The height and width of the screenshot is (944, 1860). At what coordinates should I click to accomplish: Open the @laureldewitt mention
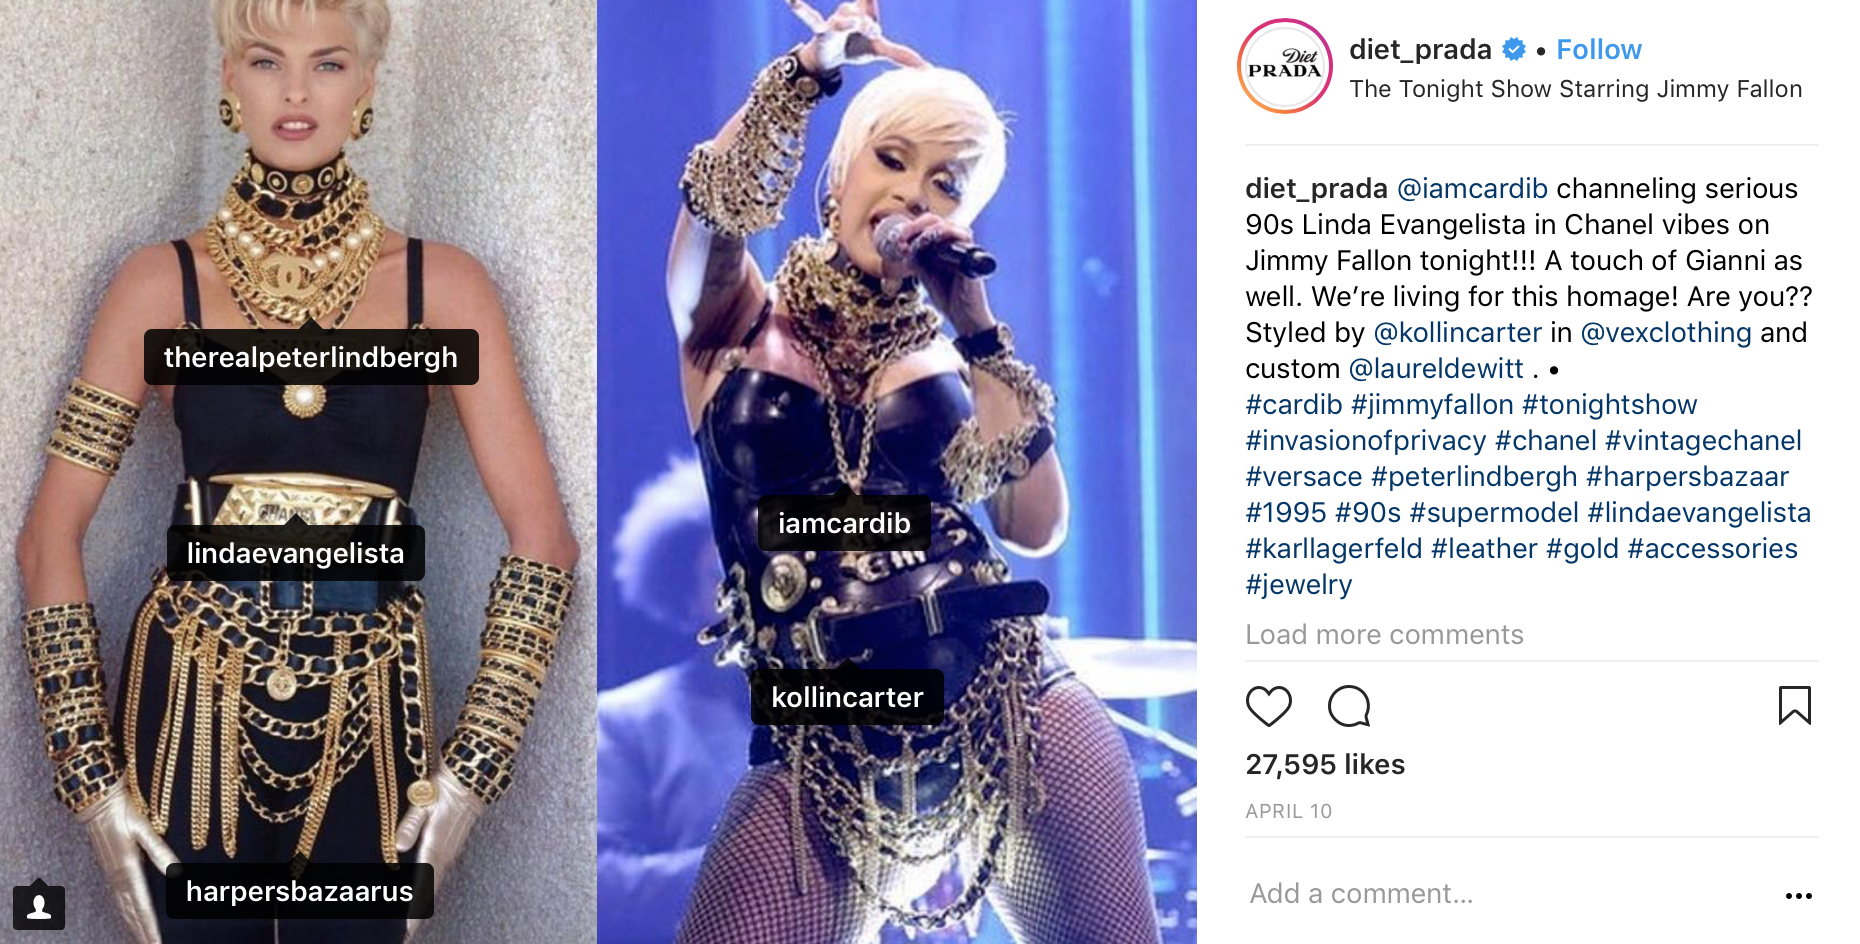coord(1436,368)
